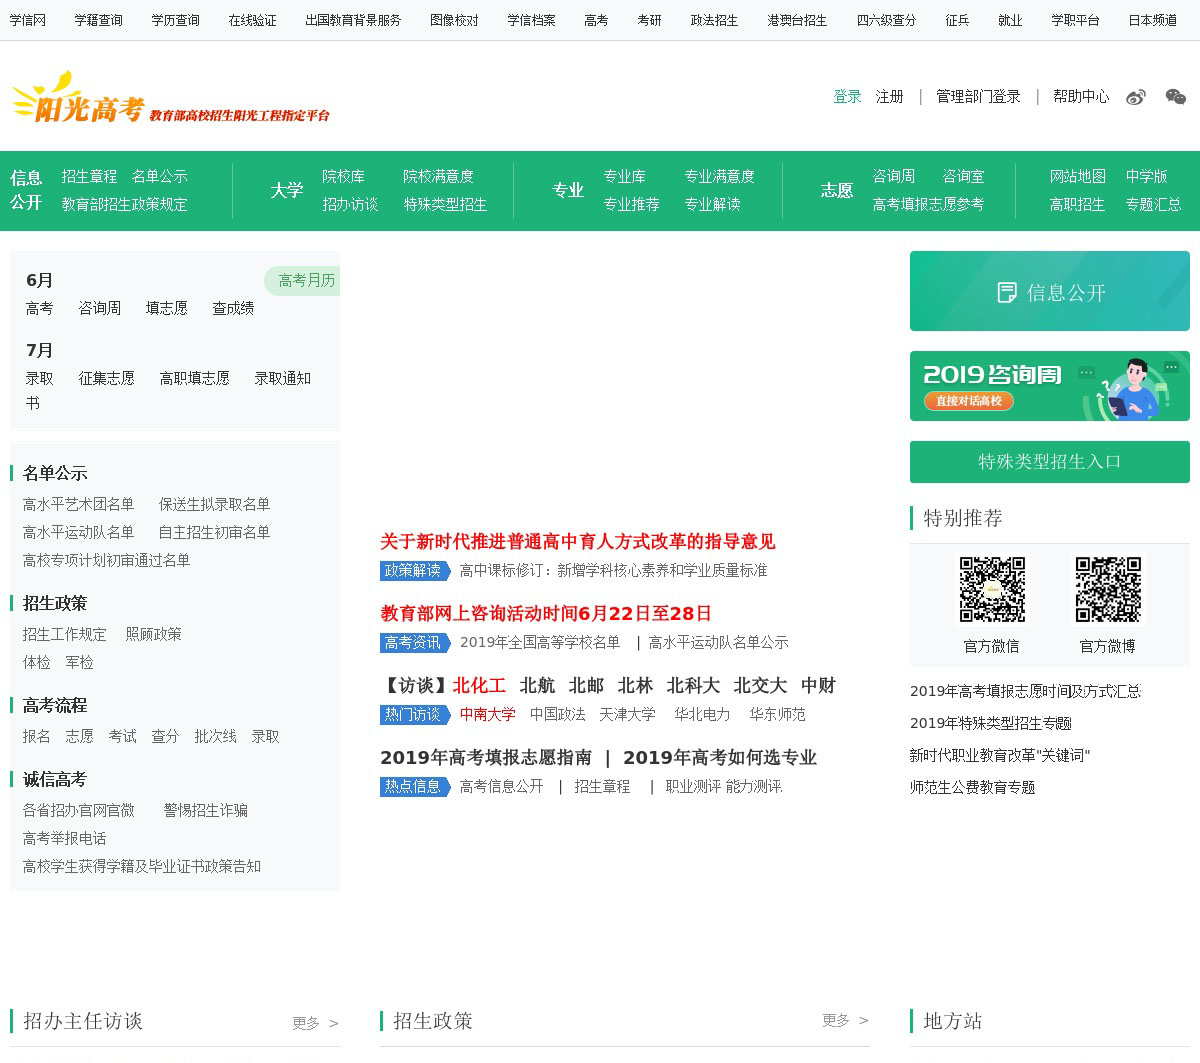Open 专业库 in the navigation bar

tap(624, 176)
